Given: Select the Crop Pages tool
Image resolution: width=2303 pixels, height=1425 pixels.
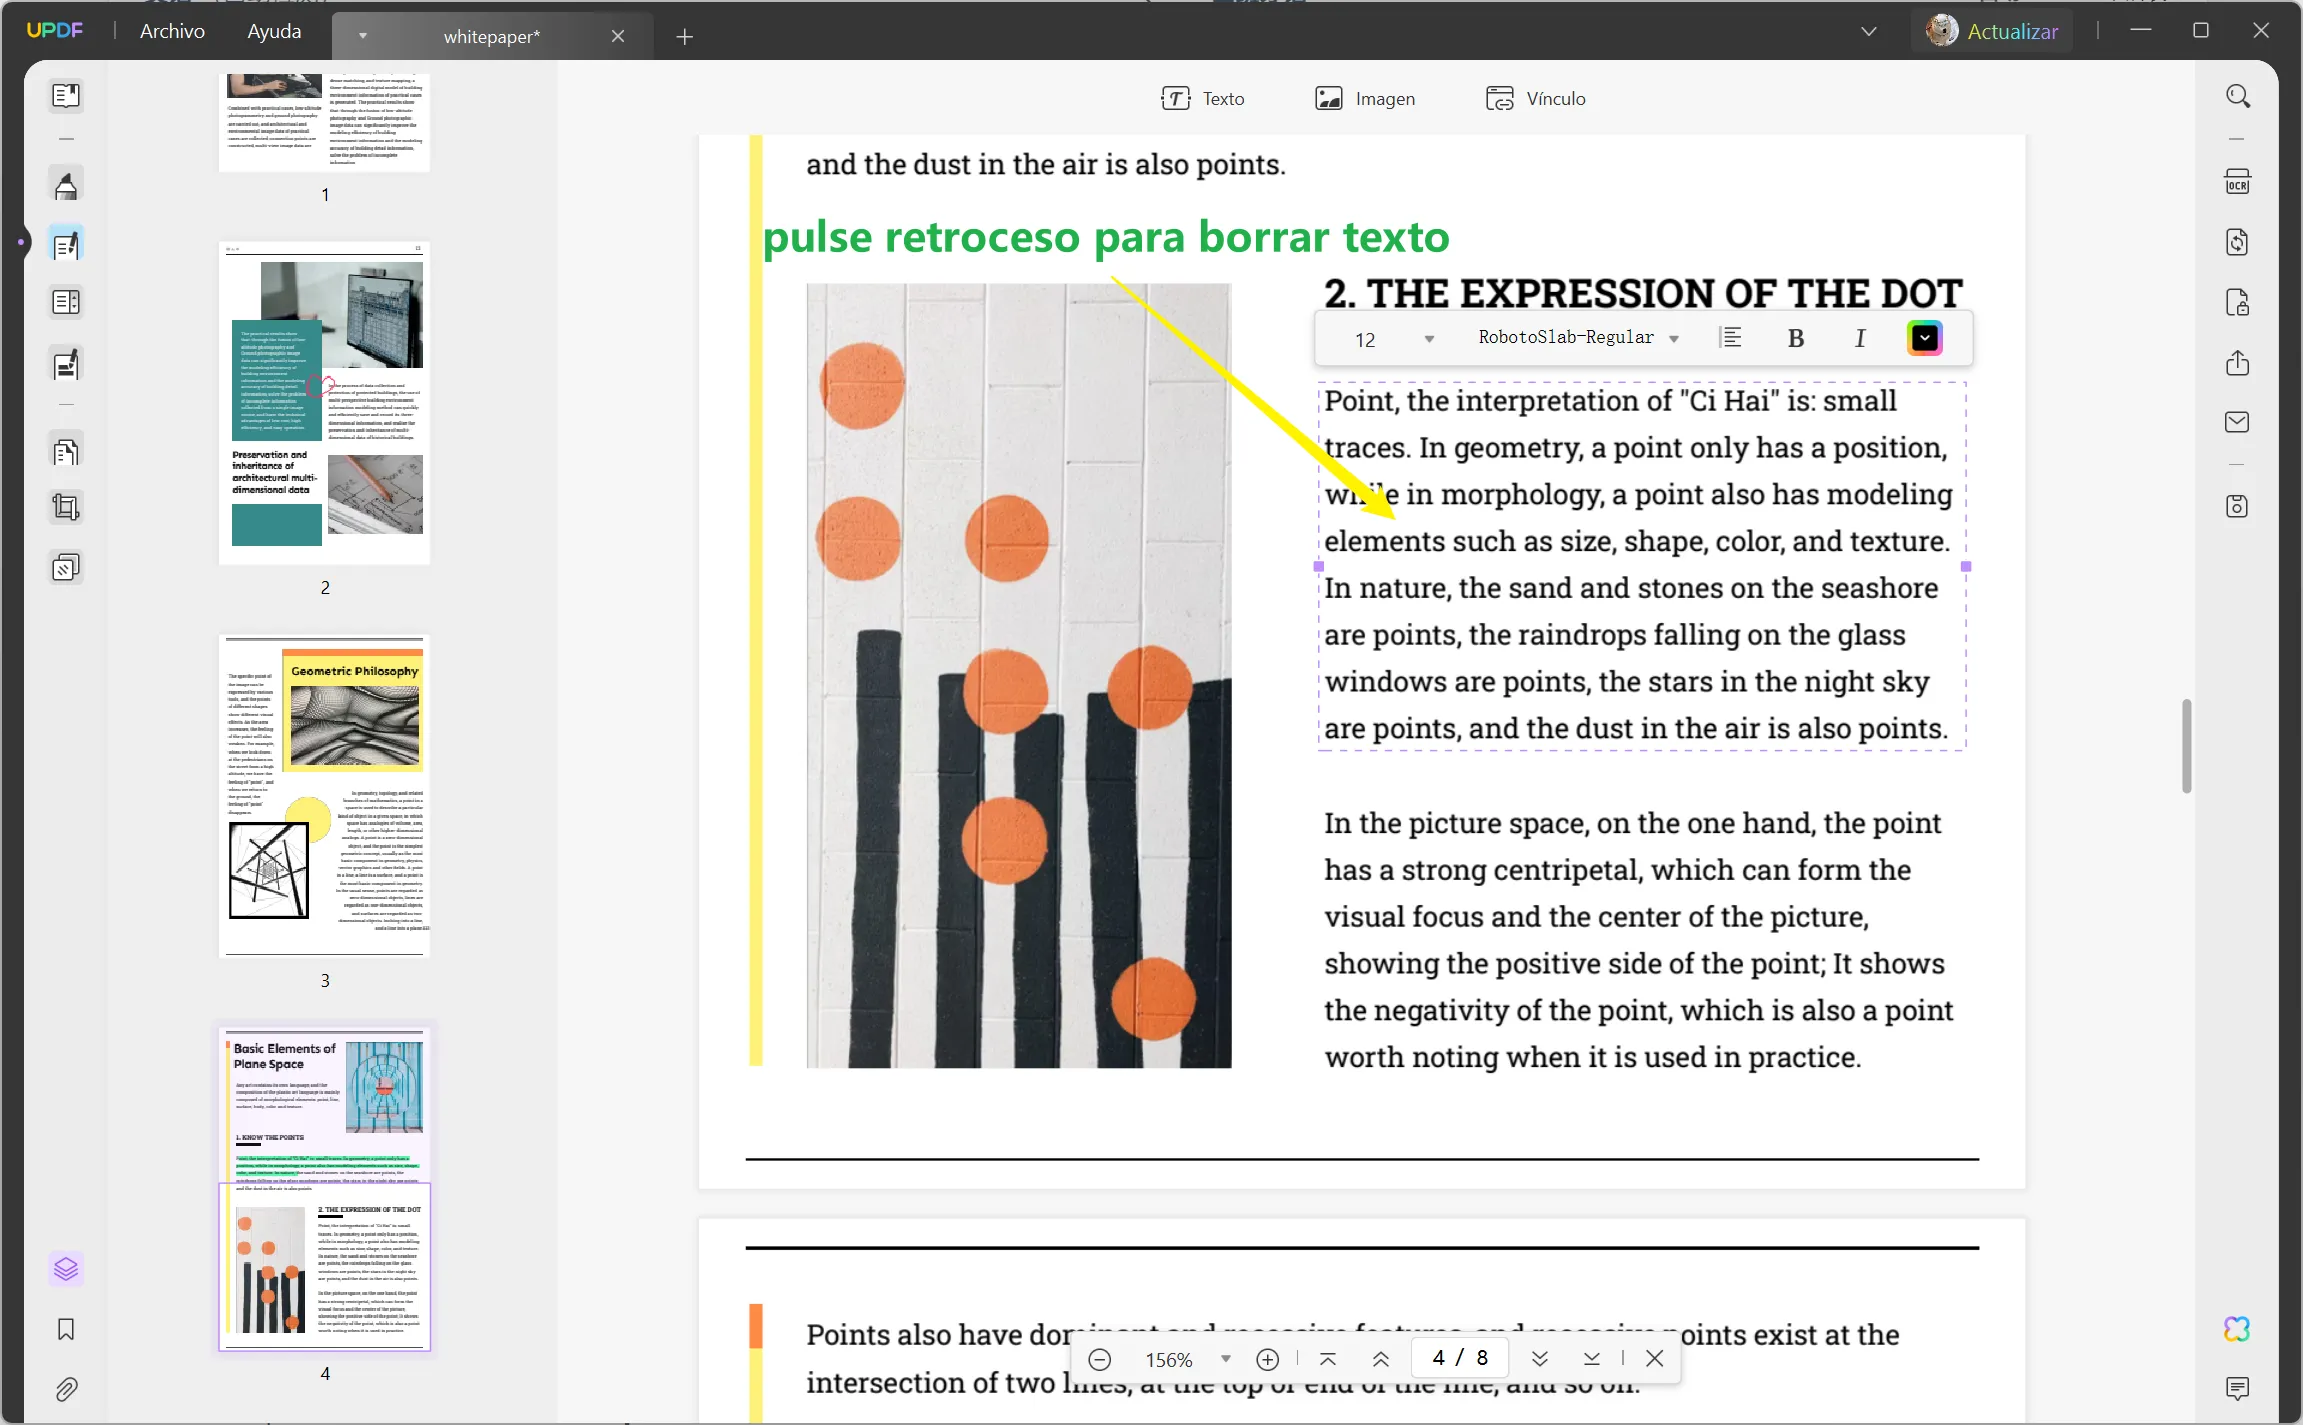Looking at the screenshot, I should pyautogui.click(x=66, y=508).
